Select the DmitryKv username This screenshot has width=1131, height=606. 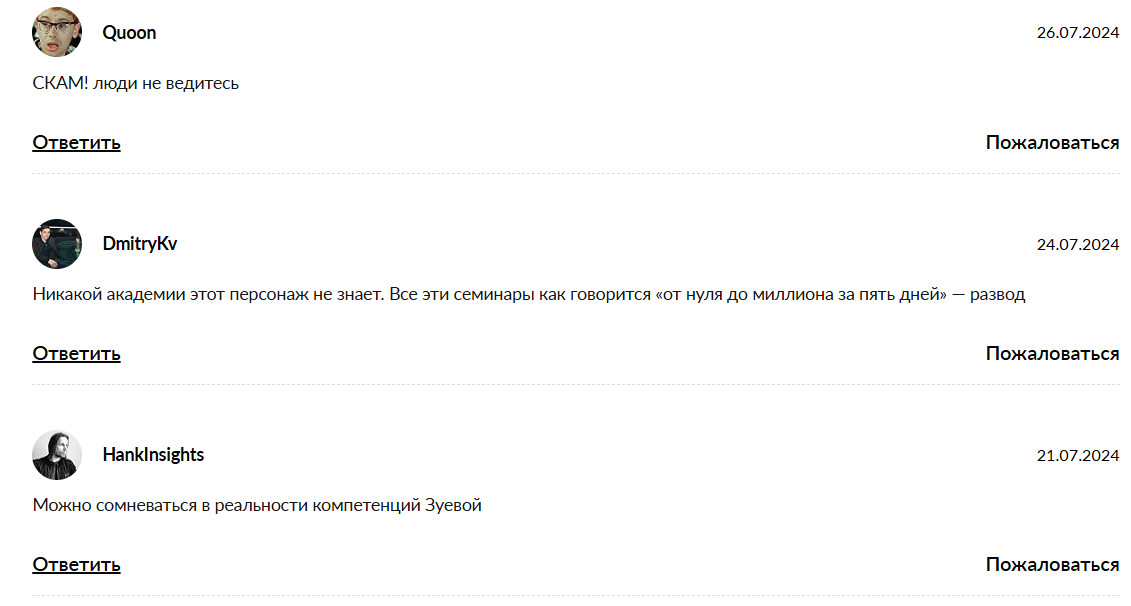139,243
